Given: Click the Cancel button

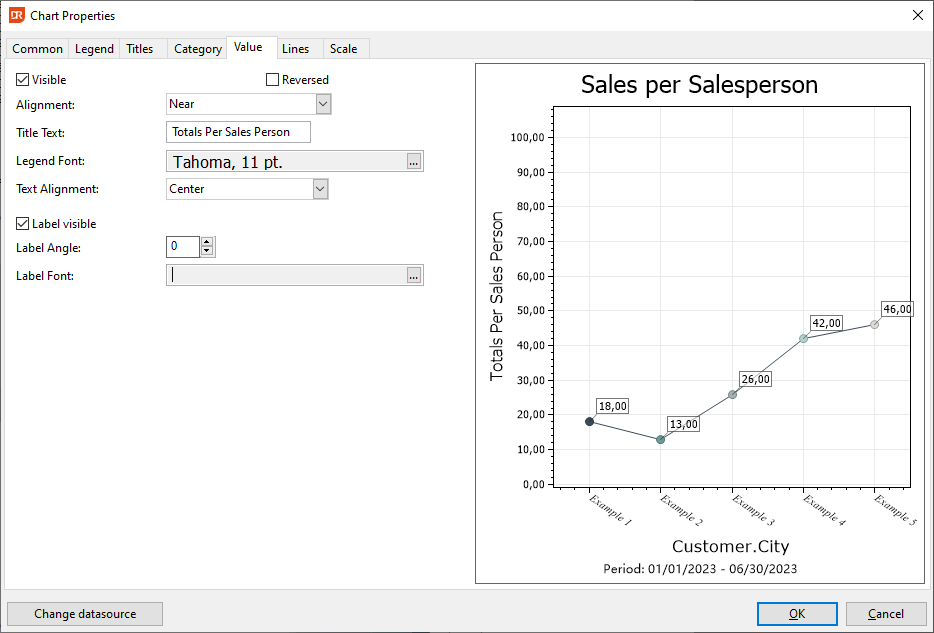Looking at the screenshot, I should point(886,614).
